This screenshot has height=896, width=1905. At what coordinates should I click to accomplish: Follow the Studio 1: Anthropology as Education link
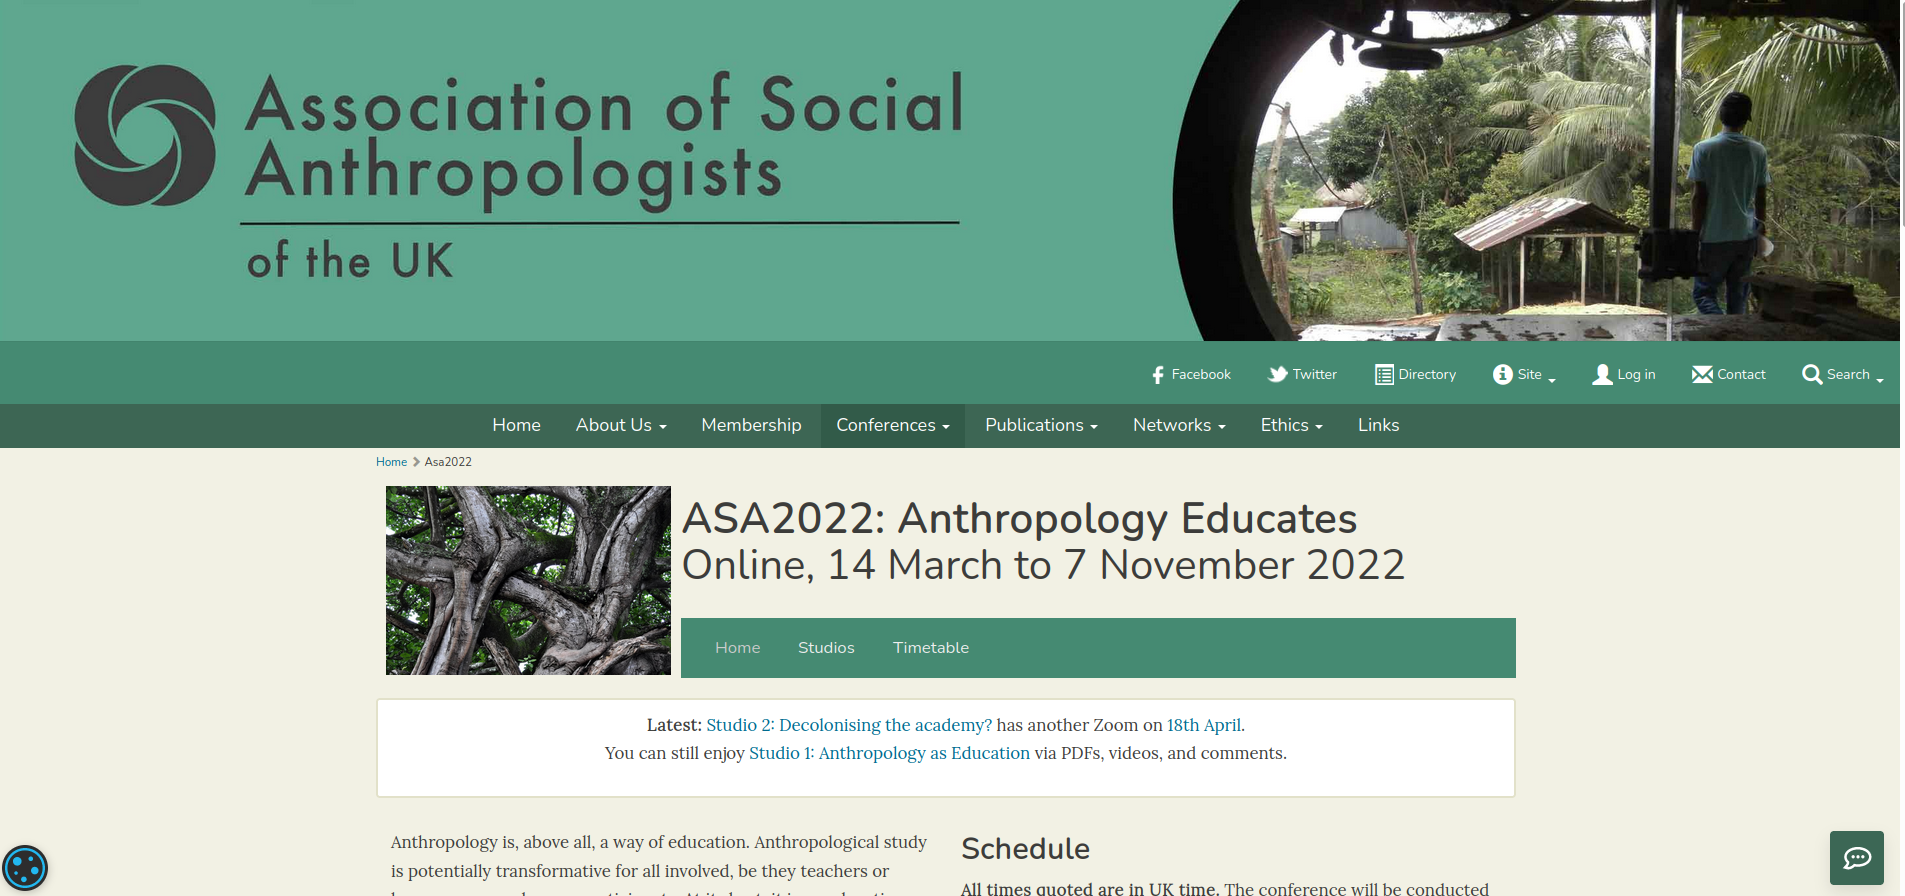point(889,753)
